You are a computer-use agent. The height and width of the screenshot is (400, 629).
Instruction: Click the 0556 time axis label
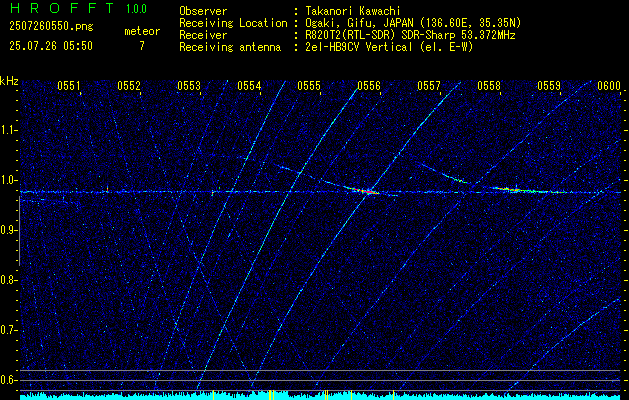tap(369, 85)
